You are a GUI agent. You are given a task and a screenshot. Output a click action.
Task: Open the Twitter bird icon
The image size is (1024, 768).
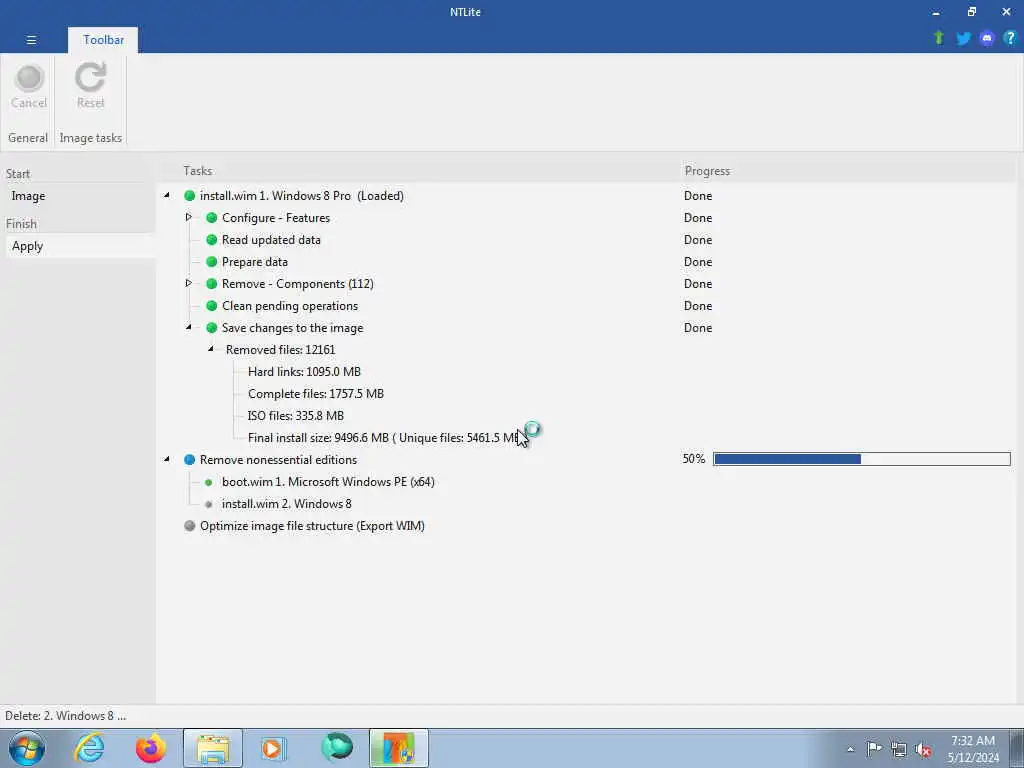(963, 38)
